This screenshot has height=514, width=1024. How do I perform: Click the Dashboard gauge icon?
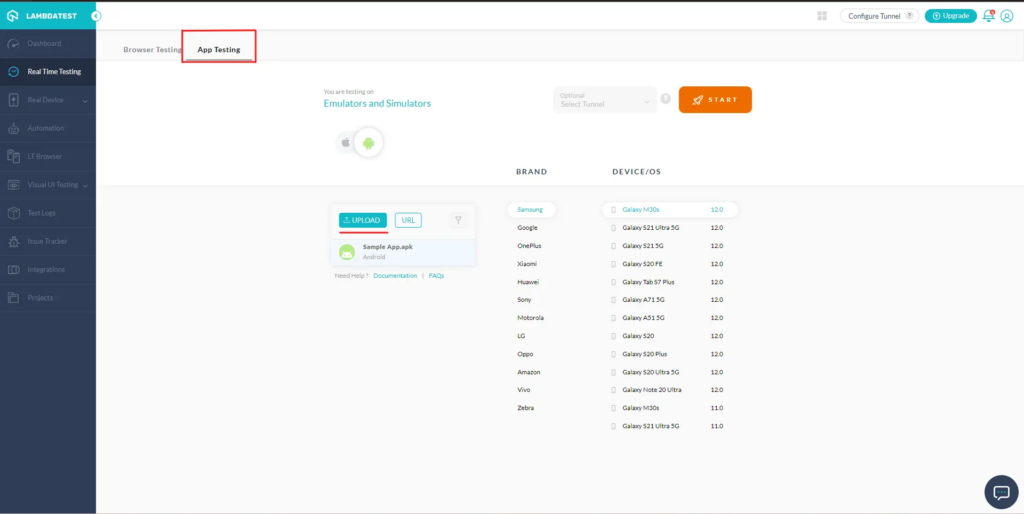click(13, 44)
